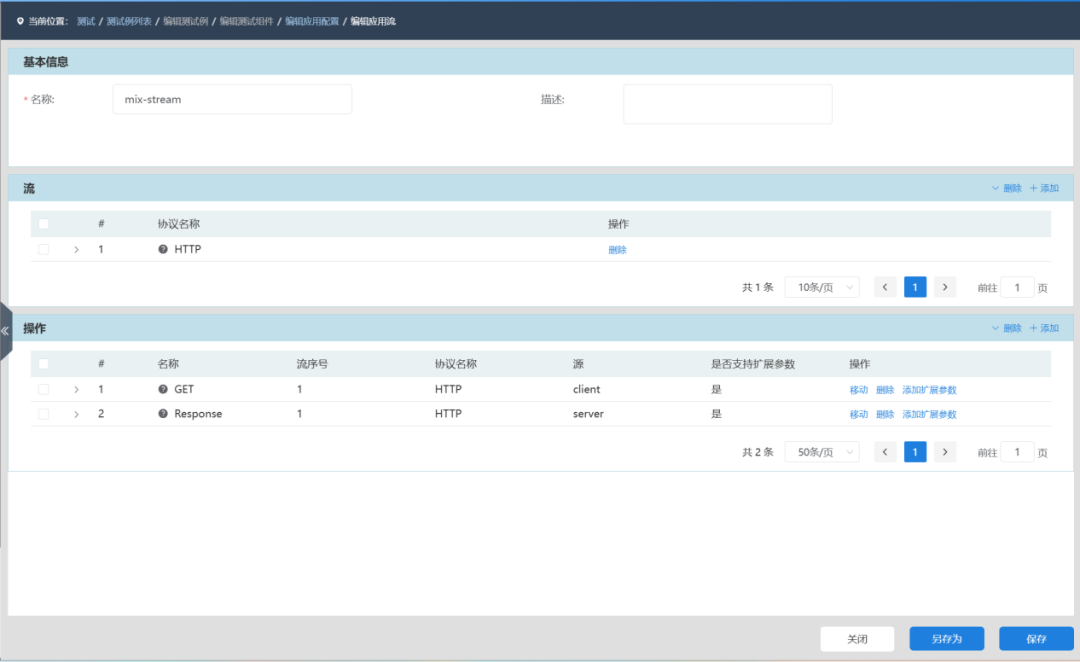Go to previous page in 操作 pagination
Viewport: 1080px width, 662px height.
click(885, 452)
